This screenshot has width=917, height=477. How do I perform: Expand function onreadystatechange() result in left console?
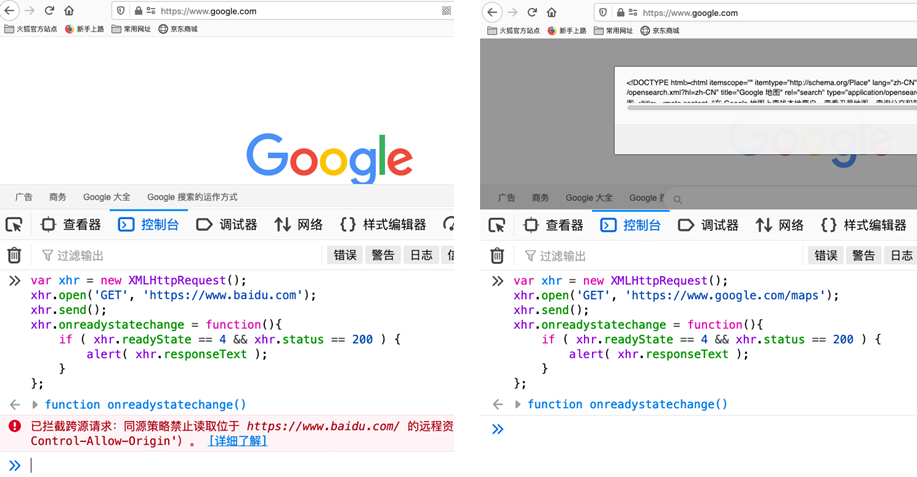click(x=35, y=405)
